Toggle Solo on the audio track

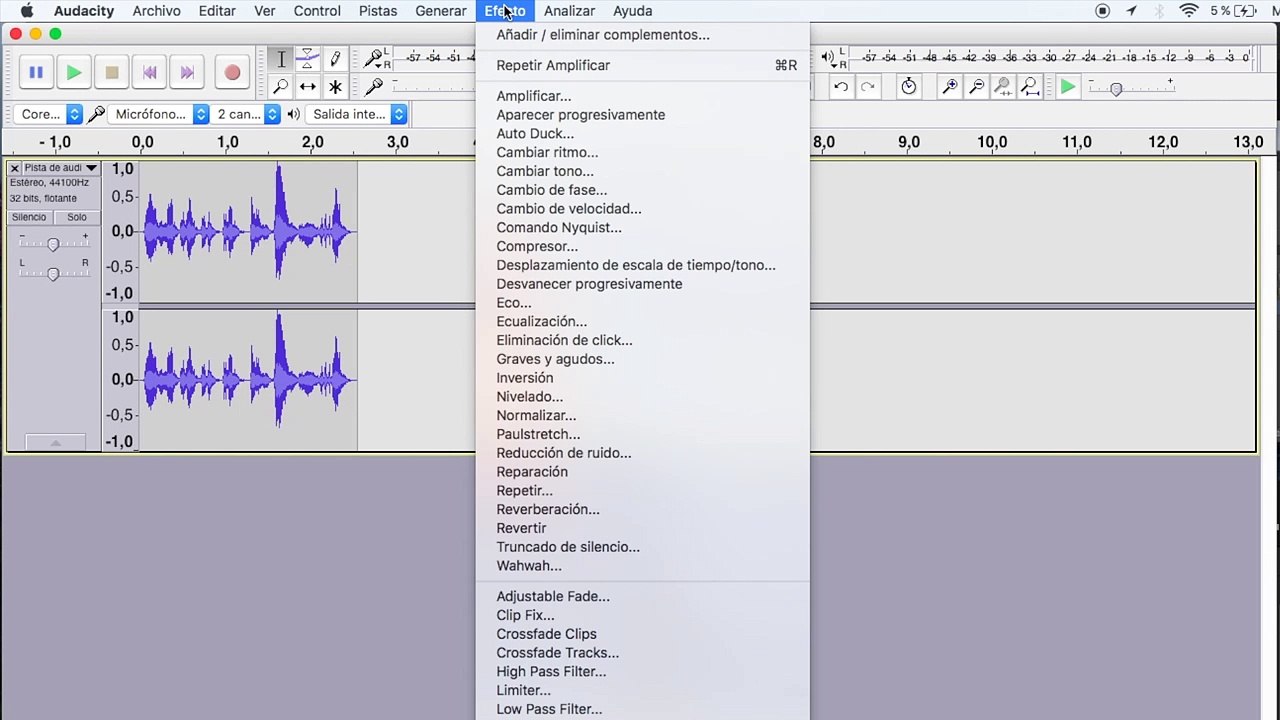(77, 217)
